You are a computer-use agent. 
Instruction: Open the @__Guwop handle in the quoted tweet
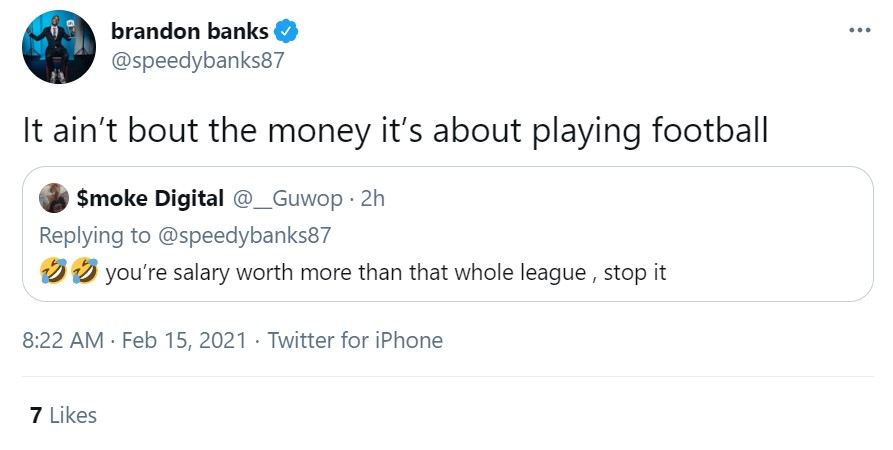coord(288,198)
